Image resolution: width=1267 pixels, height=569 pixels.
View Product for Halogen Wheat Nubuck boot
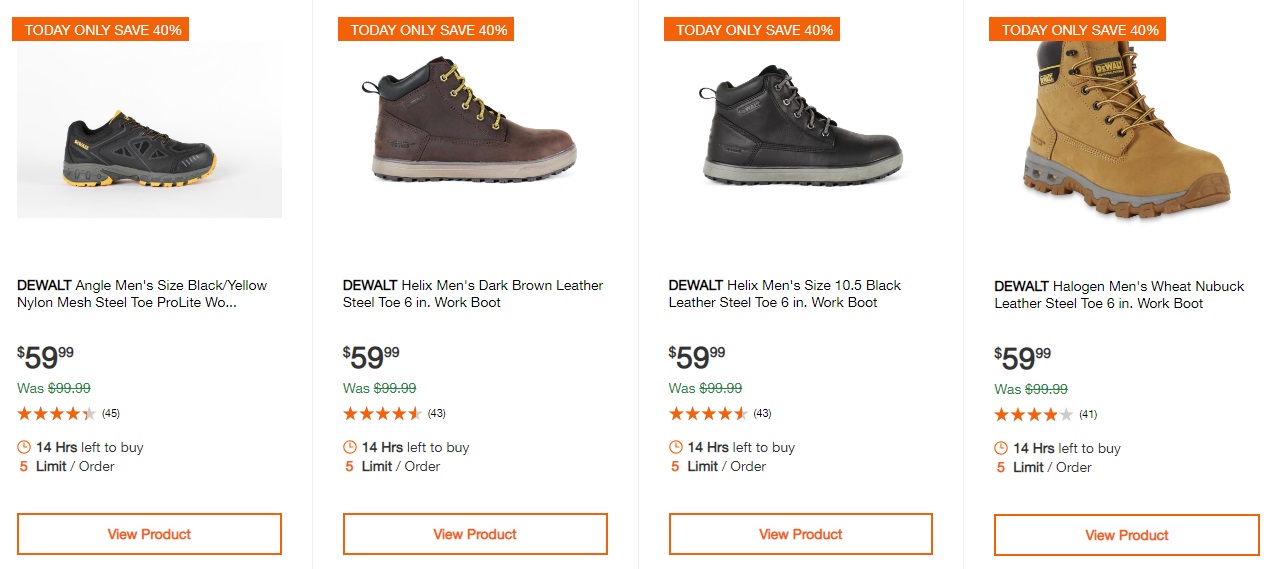tap(1126, 535)
